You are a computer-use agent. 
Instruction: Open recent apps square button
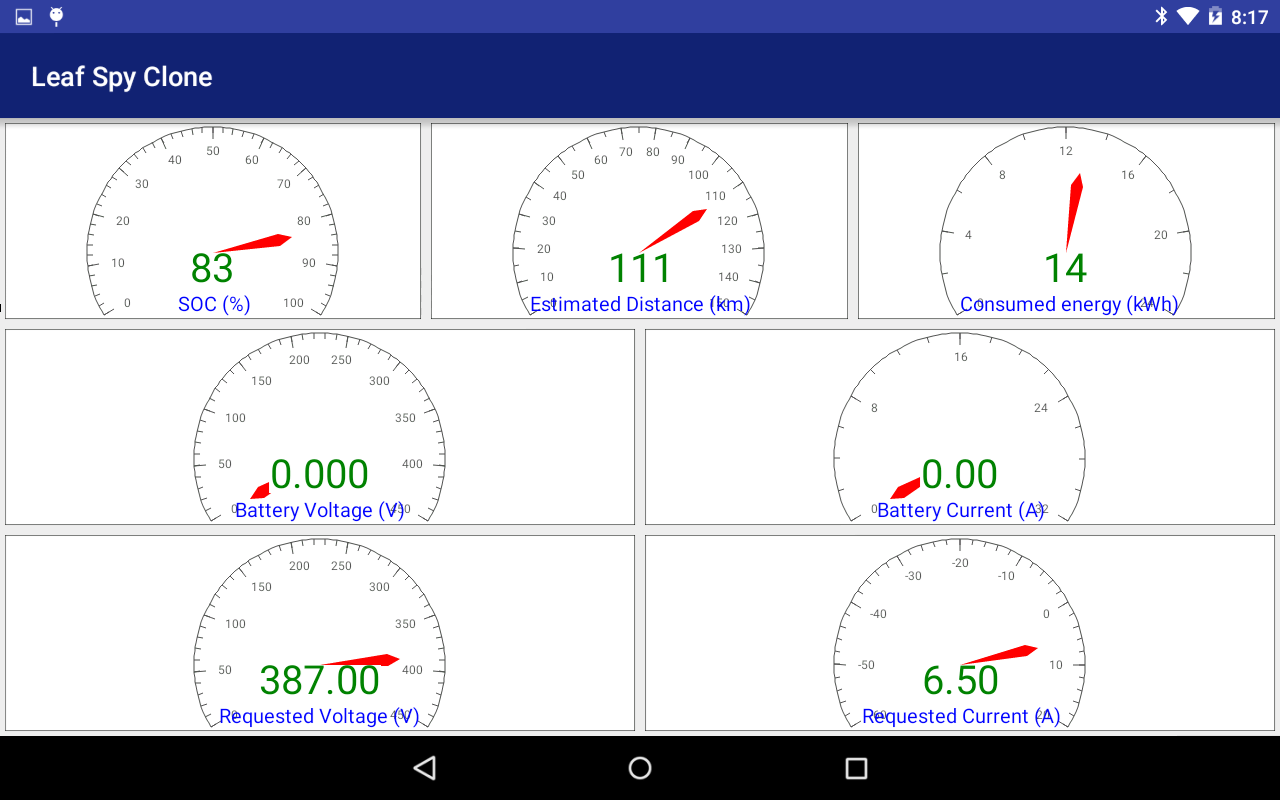coord(856,768)
